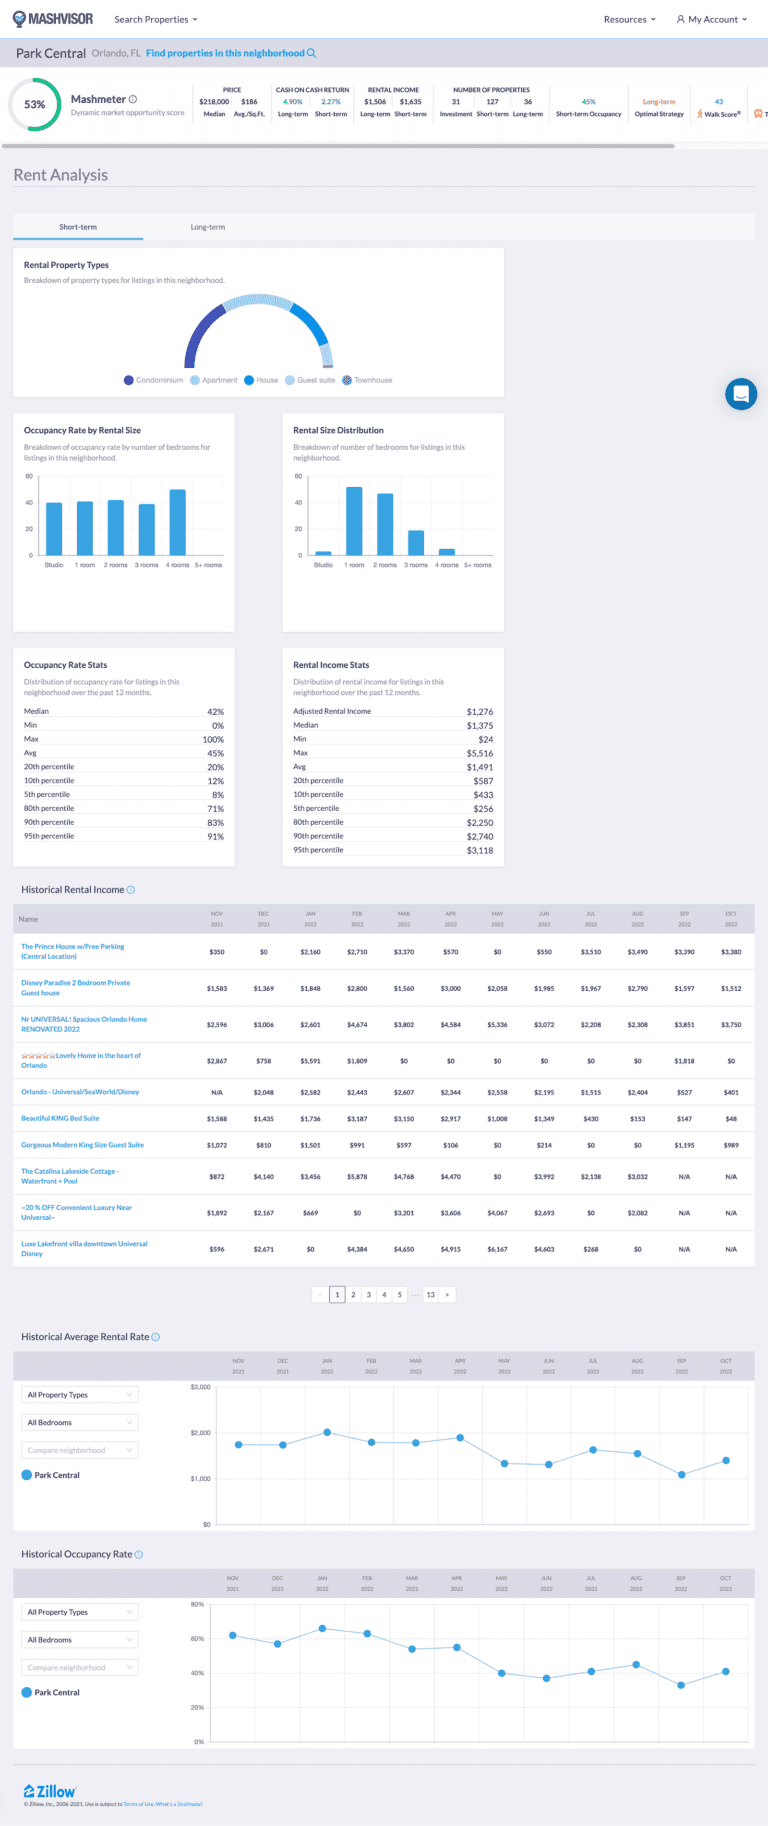
Task: Click the Mashmeter info icon
Action: (133, 99)
